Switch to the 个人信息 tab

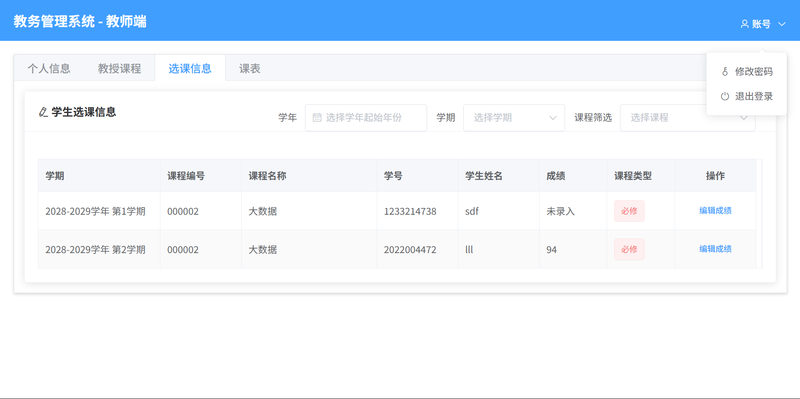coord(49,68)
